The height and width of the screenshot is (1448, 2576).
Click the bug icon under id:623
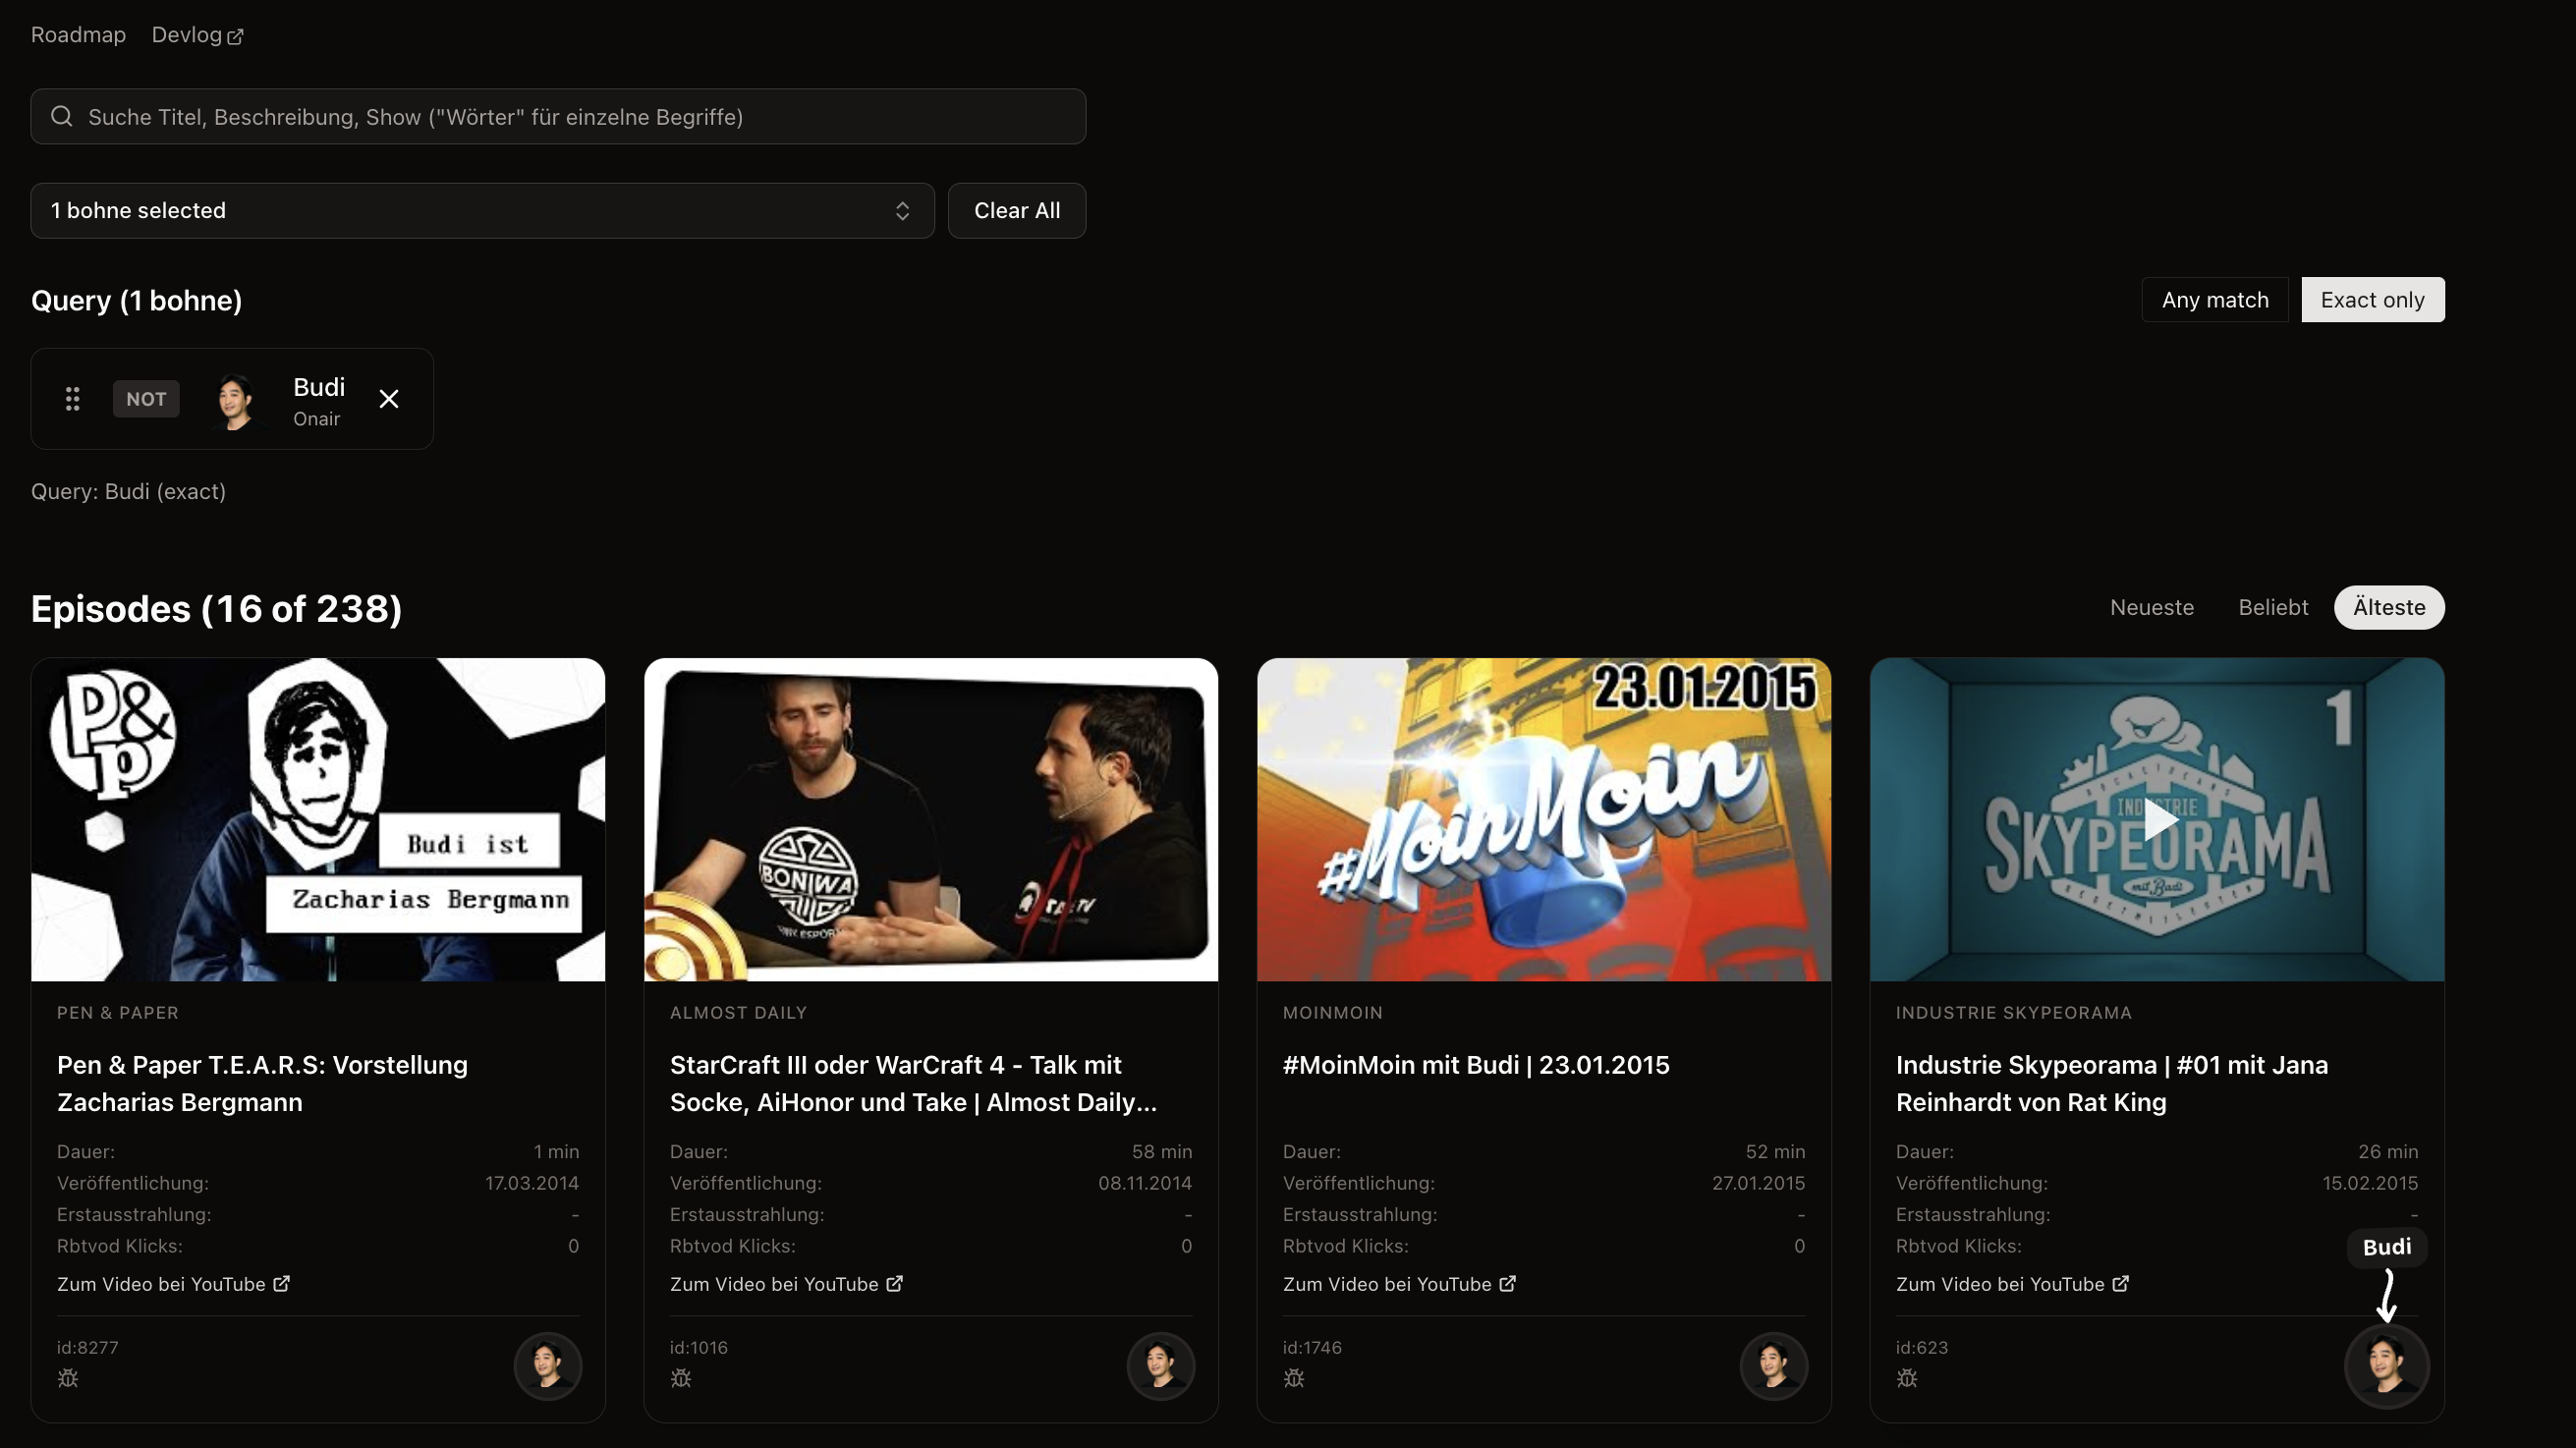(1907, 1378)
